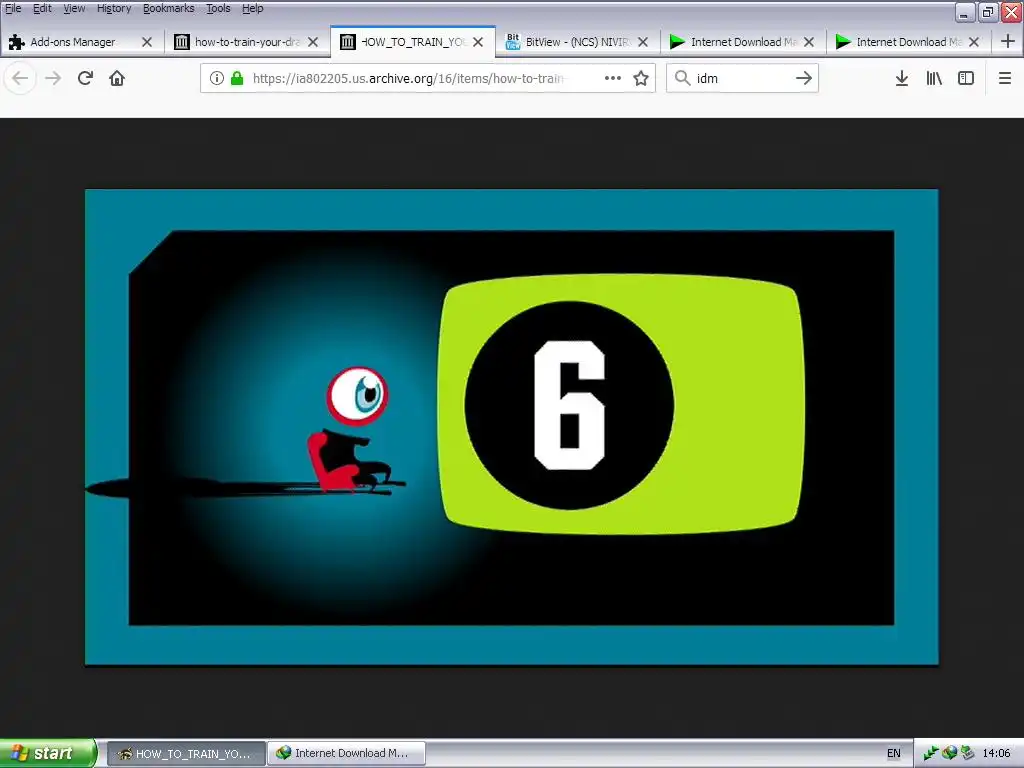Open the Firefox hamburger menu
Image resolution: width=1024 pixels, height=768 pixels.
coord(1005,78)
